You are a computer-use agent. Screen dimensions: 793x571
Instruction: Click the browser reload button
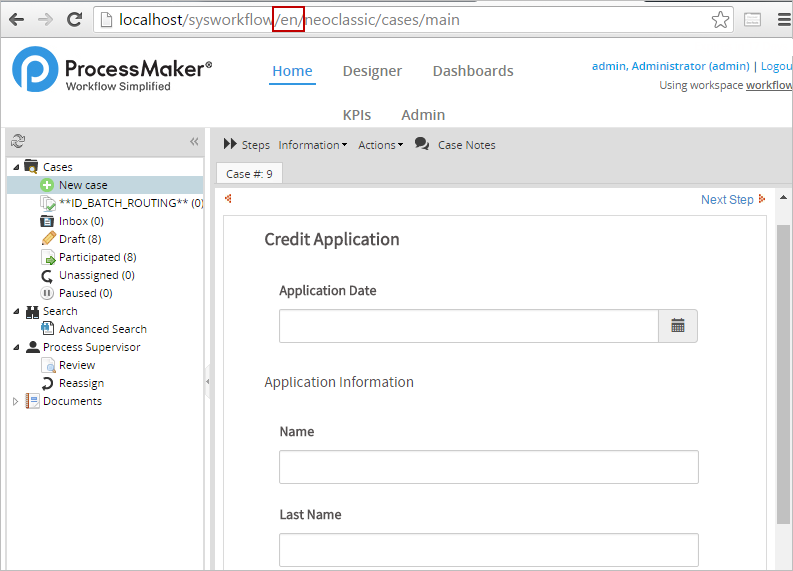pyautogui.click(x=74, y=19)
